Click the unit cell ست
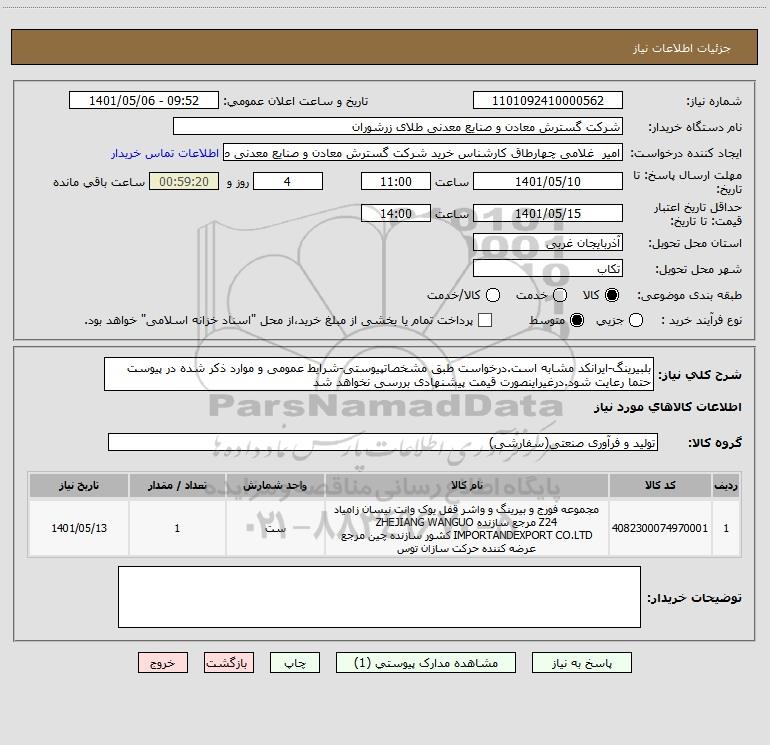 (x=275, y=528)
